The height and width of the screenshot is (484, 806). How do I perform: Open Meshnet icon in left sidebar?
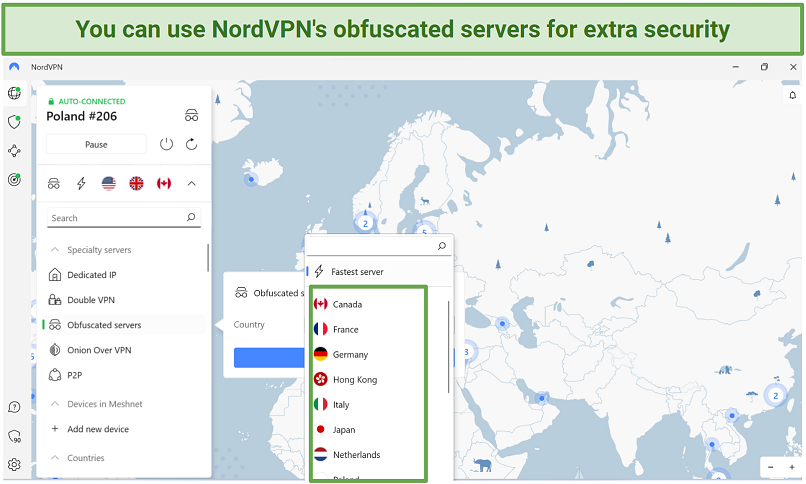pyautogui.click(x=14, y=151)
